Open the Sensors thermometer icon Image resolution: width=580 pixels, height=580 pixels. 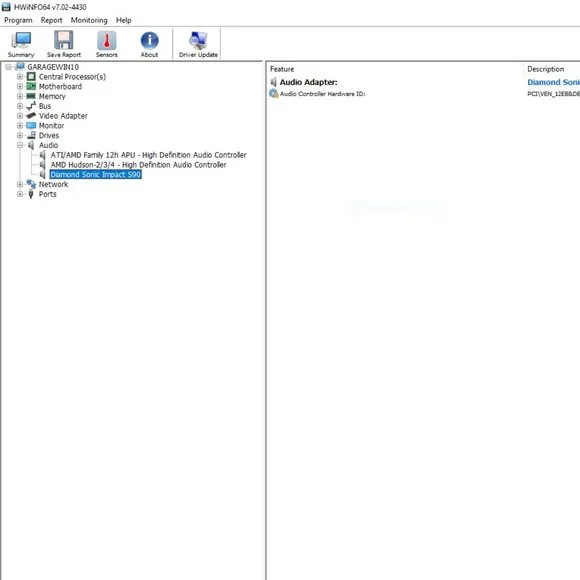[x=107, y=40]
